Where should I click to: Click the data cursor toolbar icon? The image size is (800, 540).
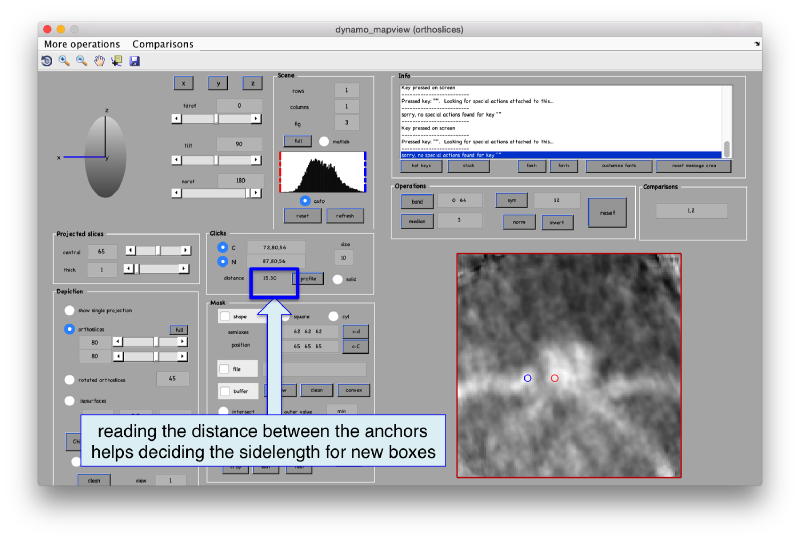click(x=117, y=61)
